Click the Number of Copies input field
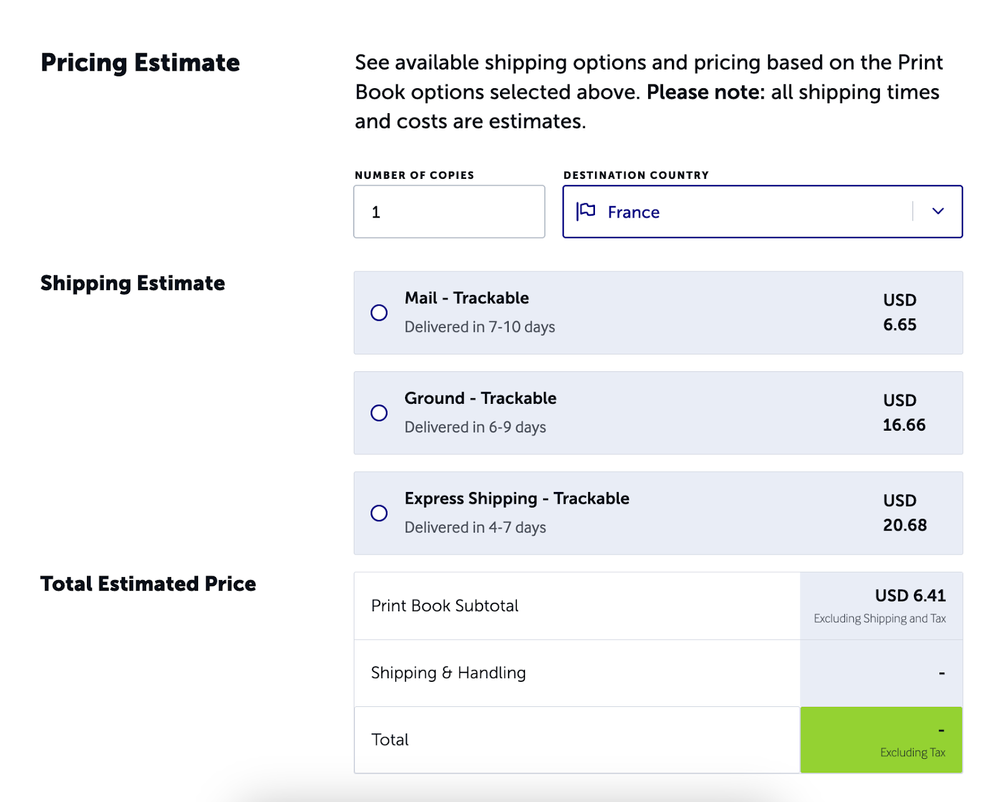This screenshot has height=802, width=1000. pyautogui.click(x=448, y=211)
